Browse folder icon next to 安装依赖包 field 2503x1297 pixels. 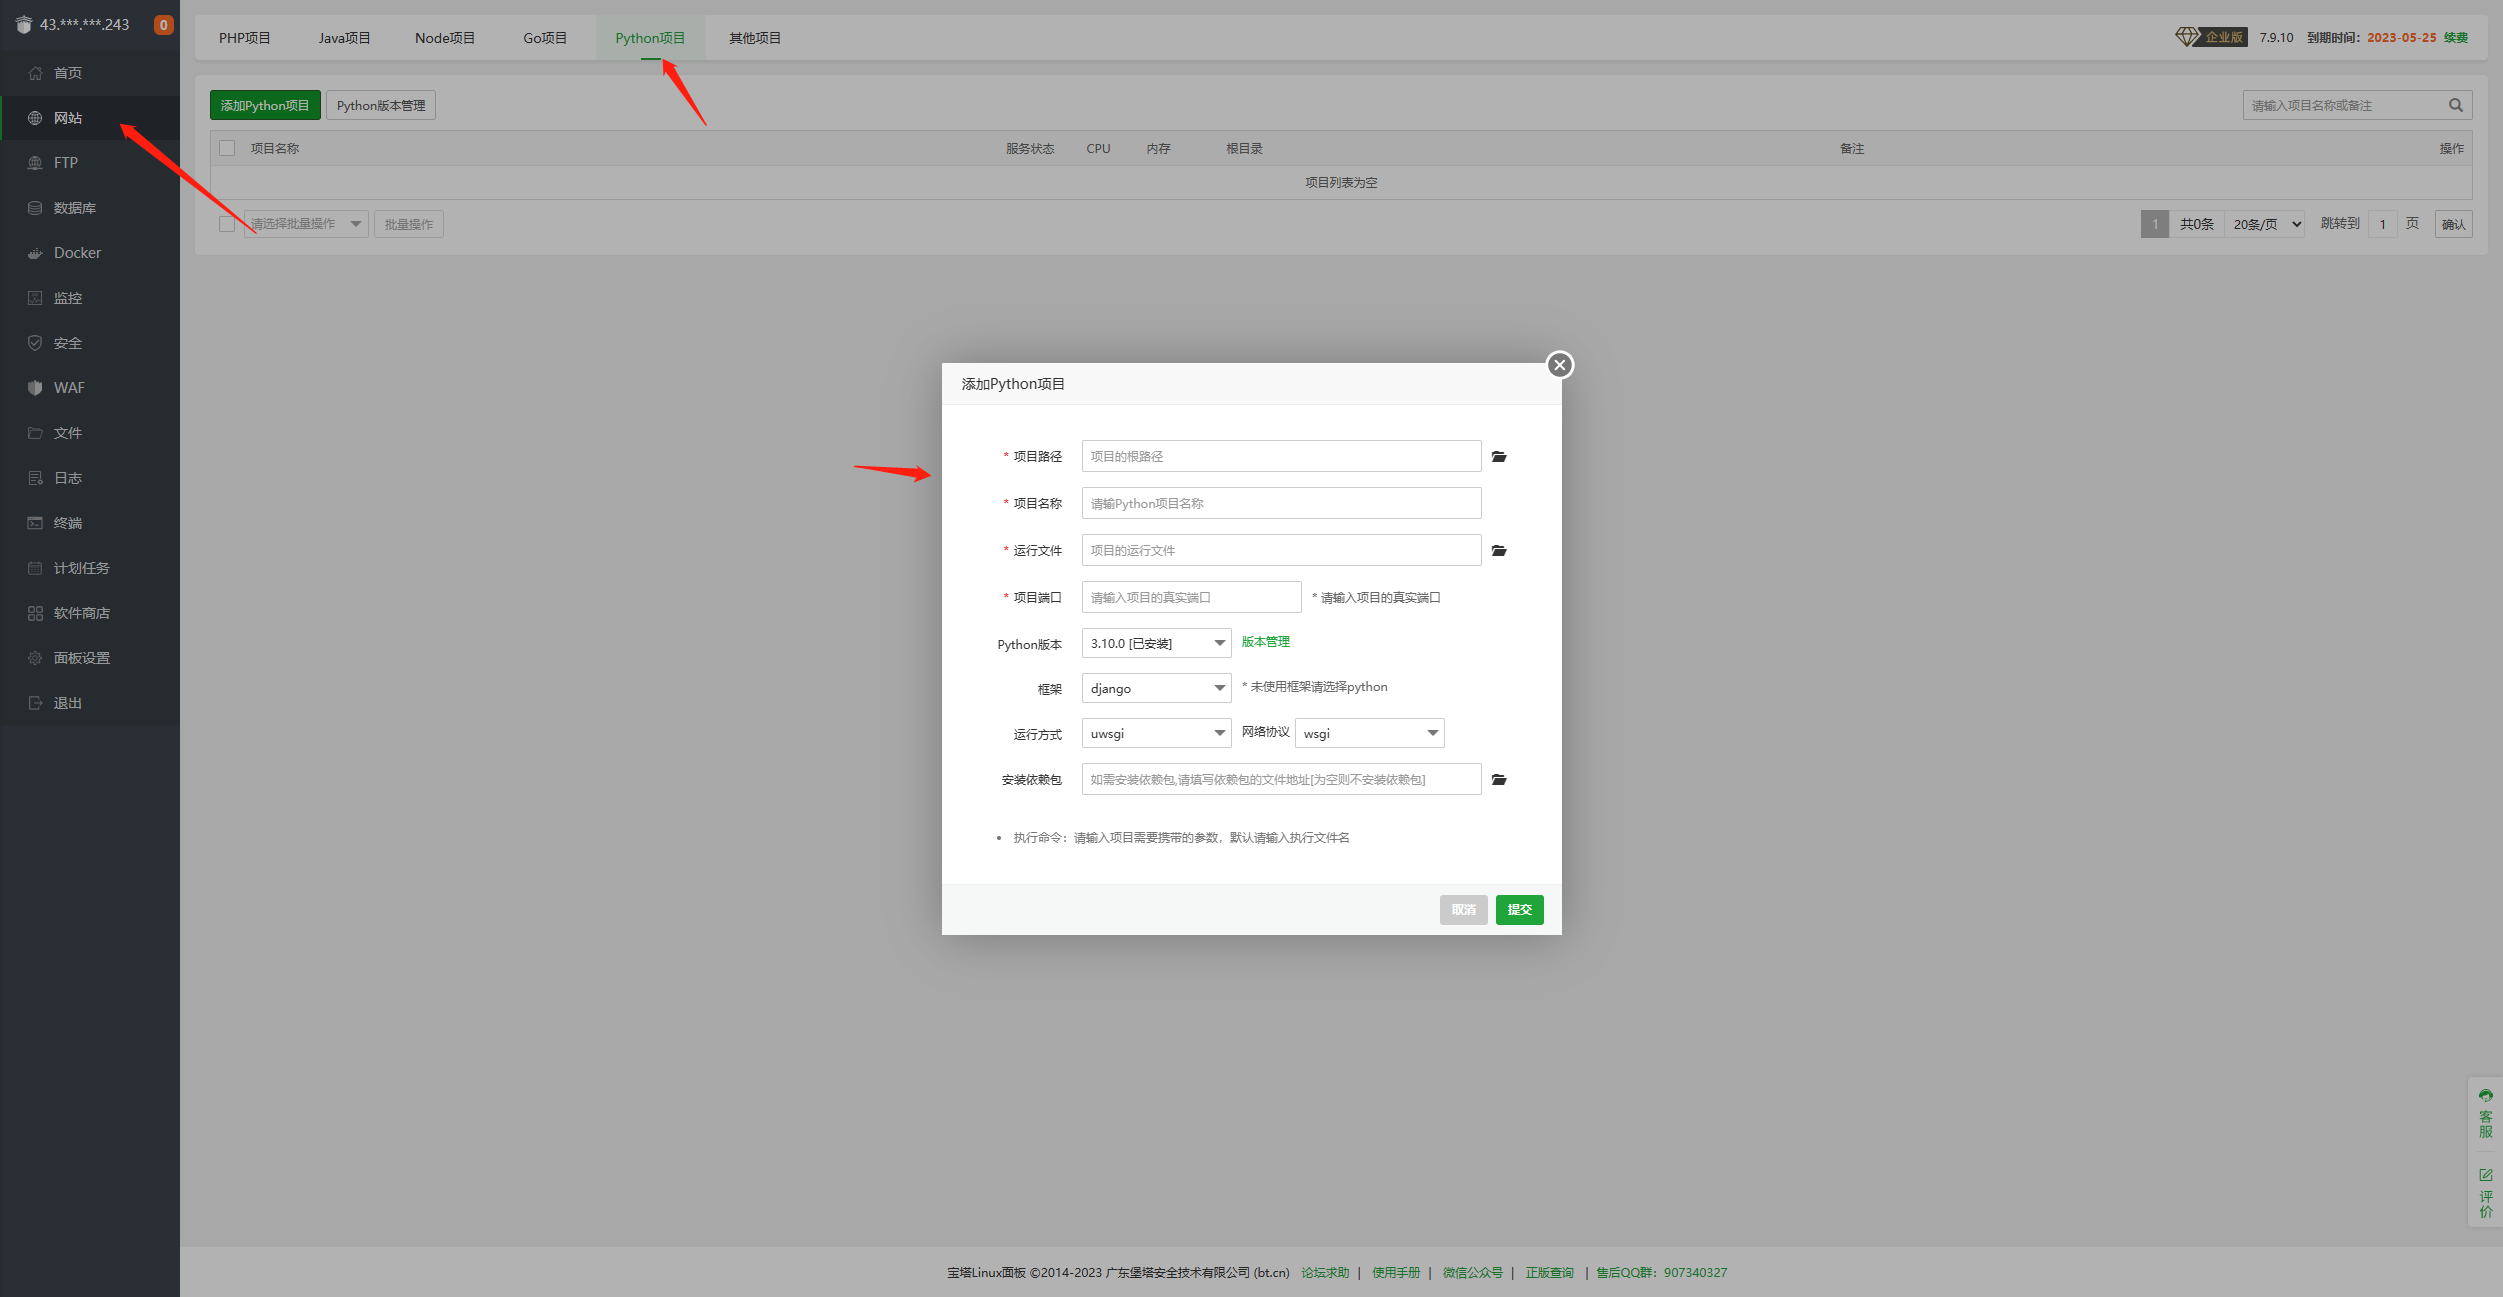[1499, 780]
